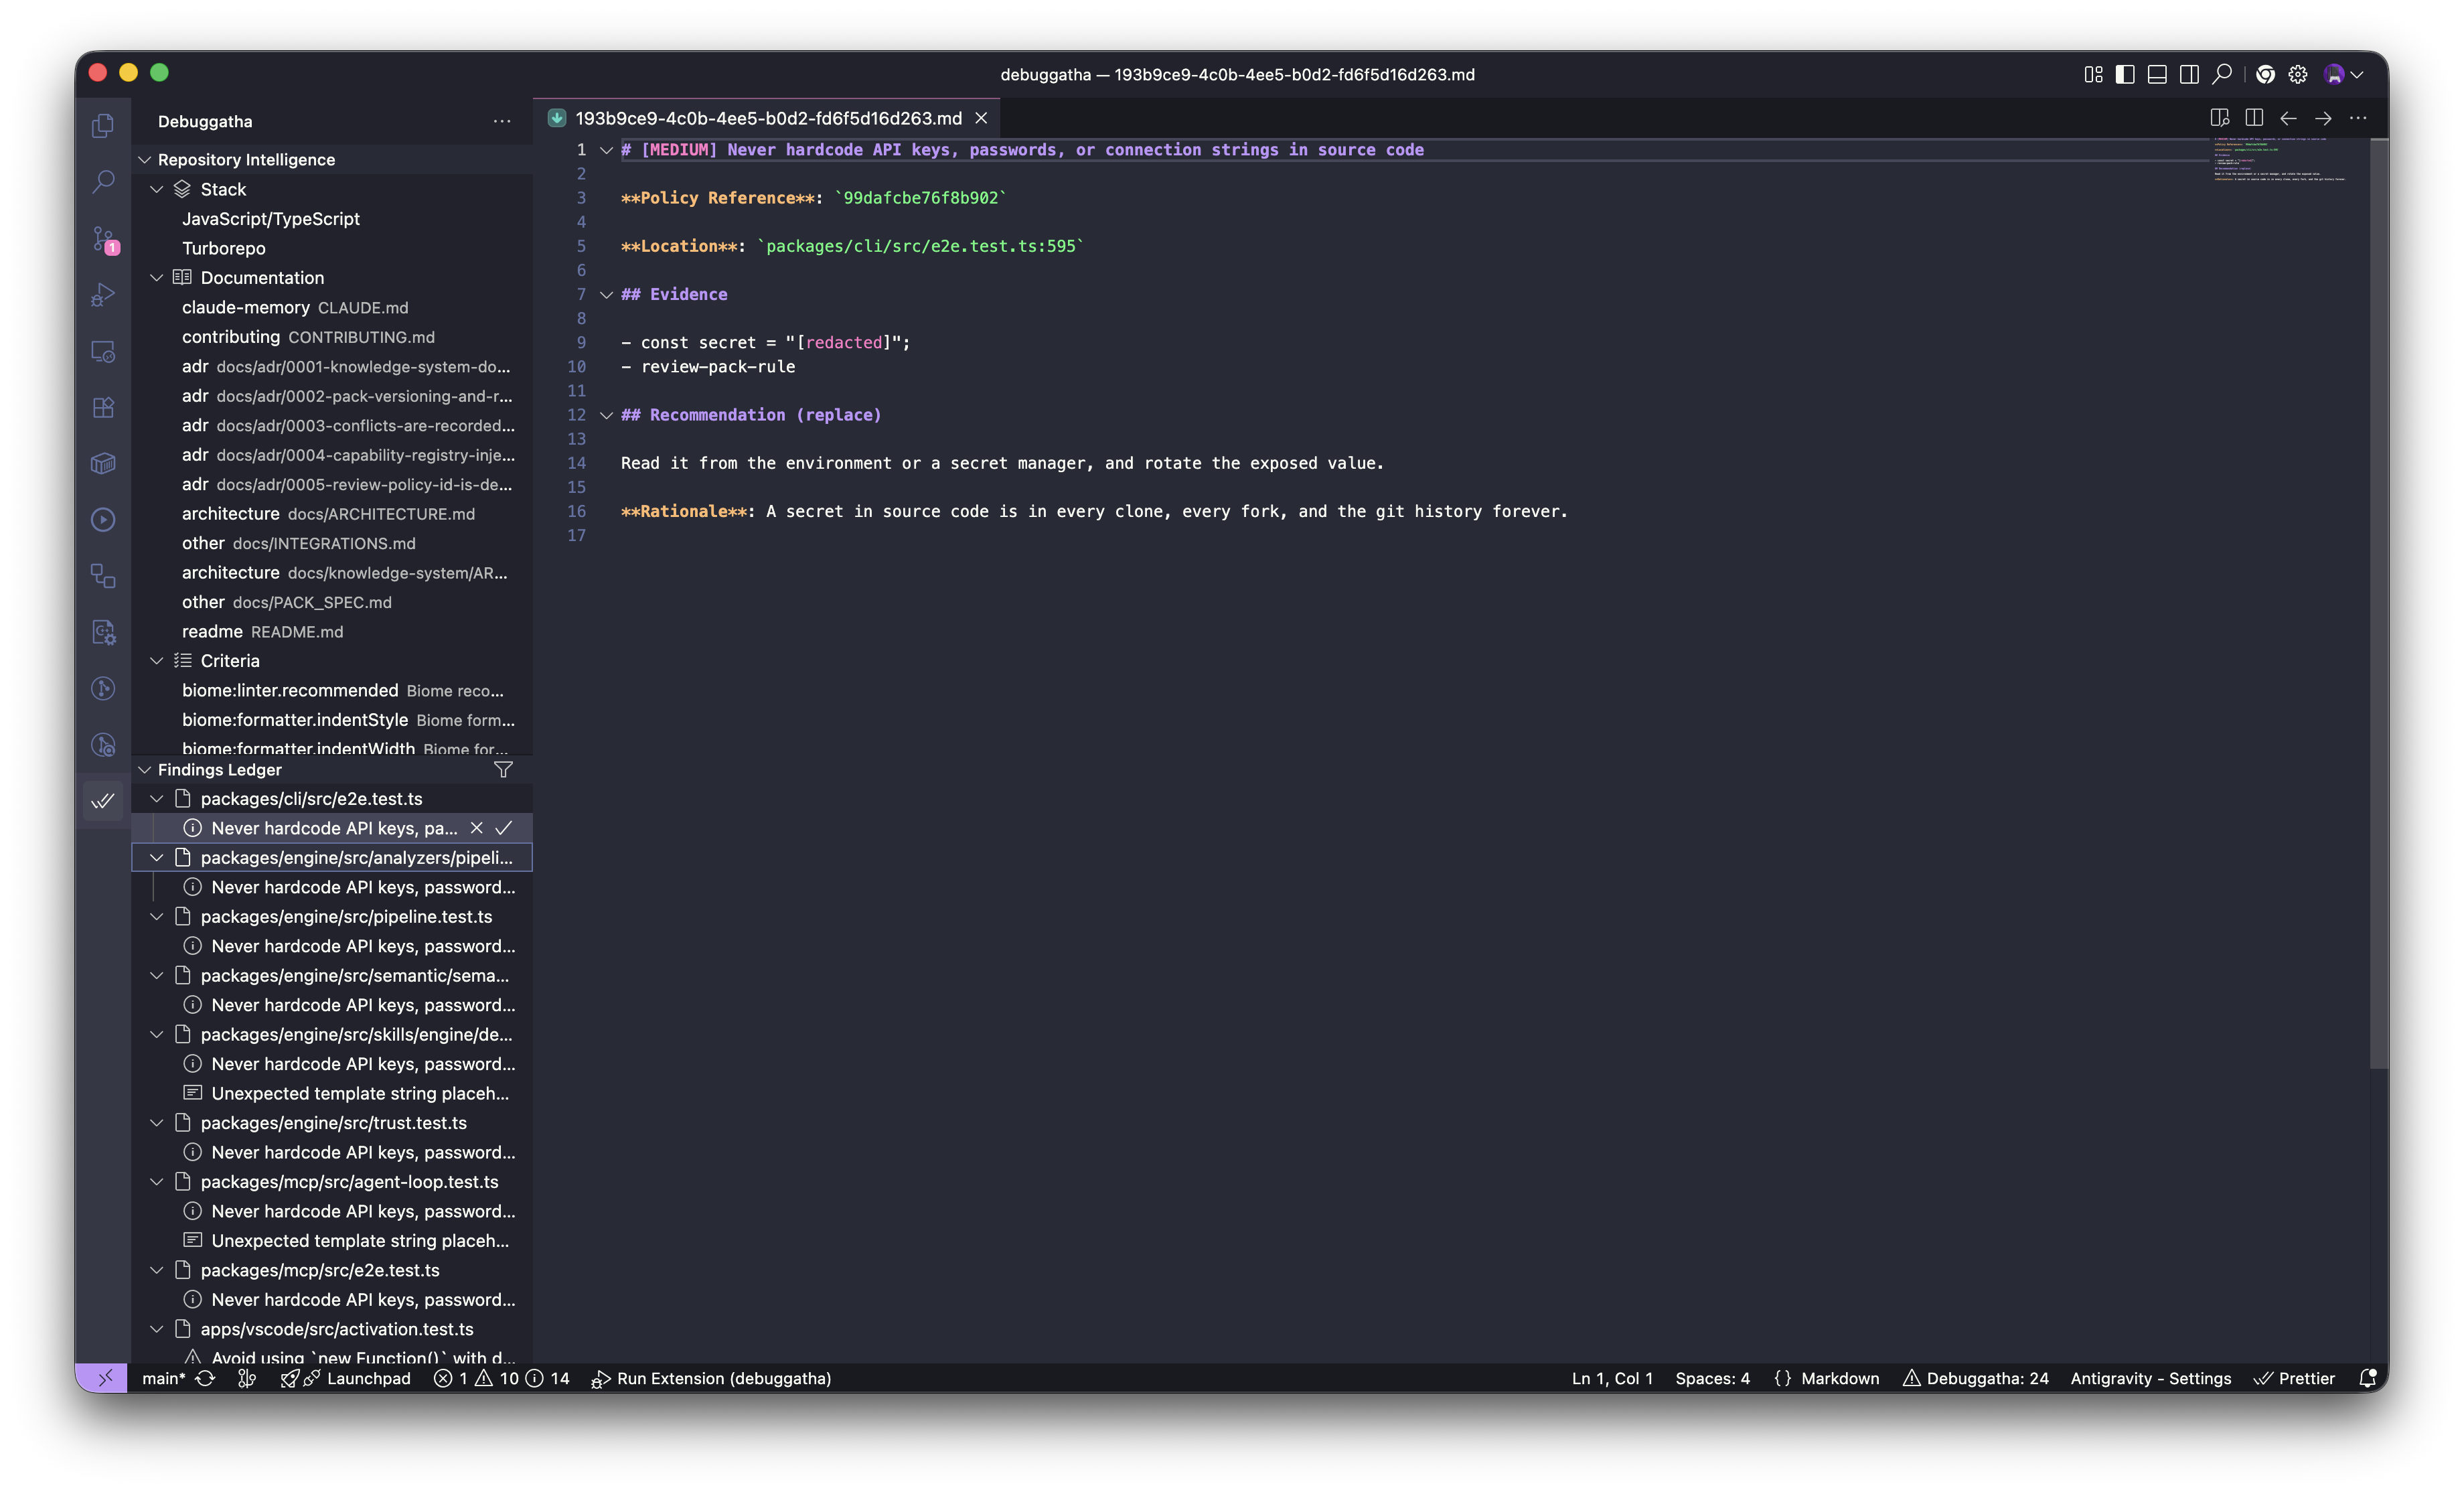Synchronize changes icon next to main branch
2464x1492 pixels.
205,1378
